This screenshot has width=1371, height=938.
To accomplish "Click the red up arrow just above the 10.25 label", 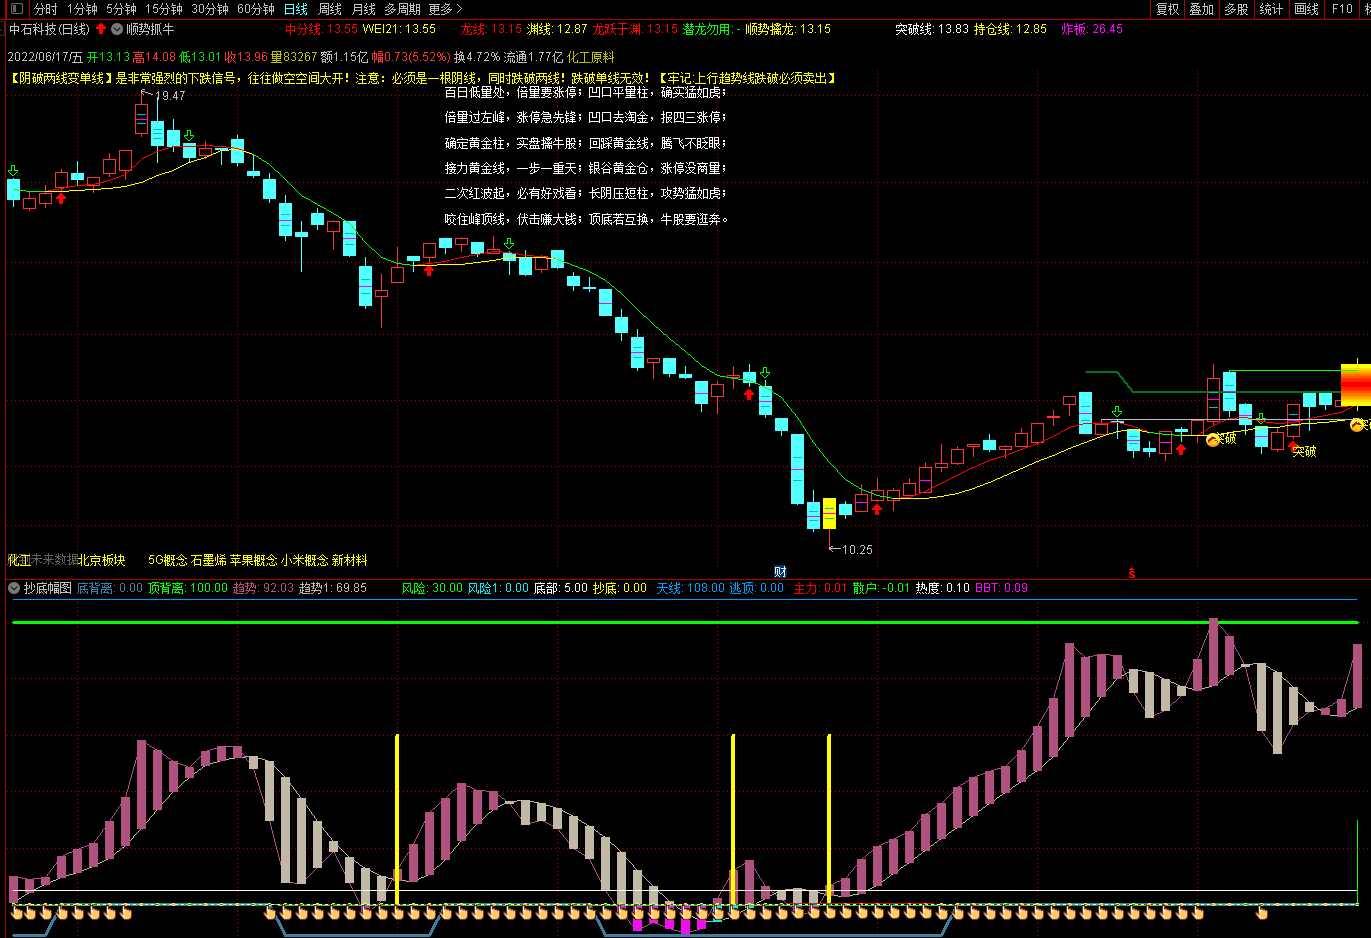I will [877, 509].
